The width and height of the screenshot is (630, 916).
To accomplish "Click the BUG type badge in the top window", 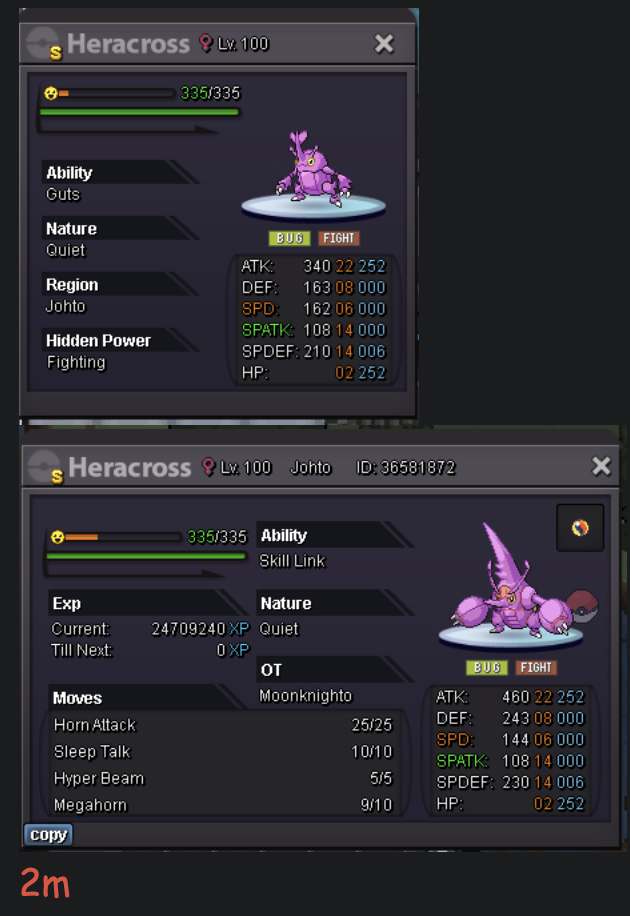I will click(289, 238).
